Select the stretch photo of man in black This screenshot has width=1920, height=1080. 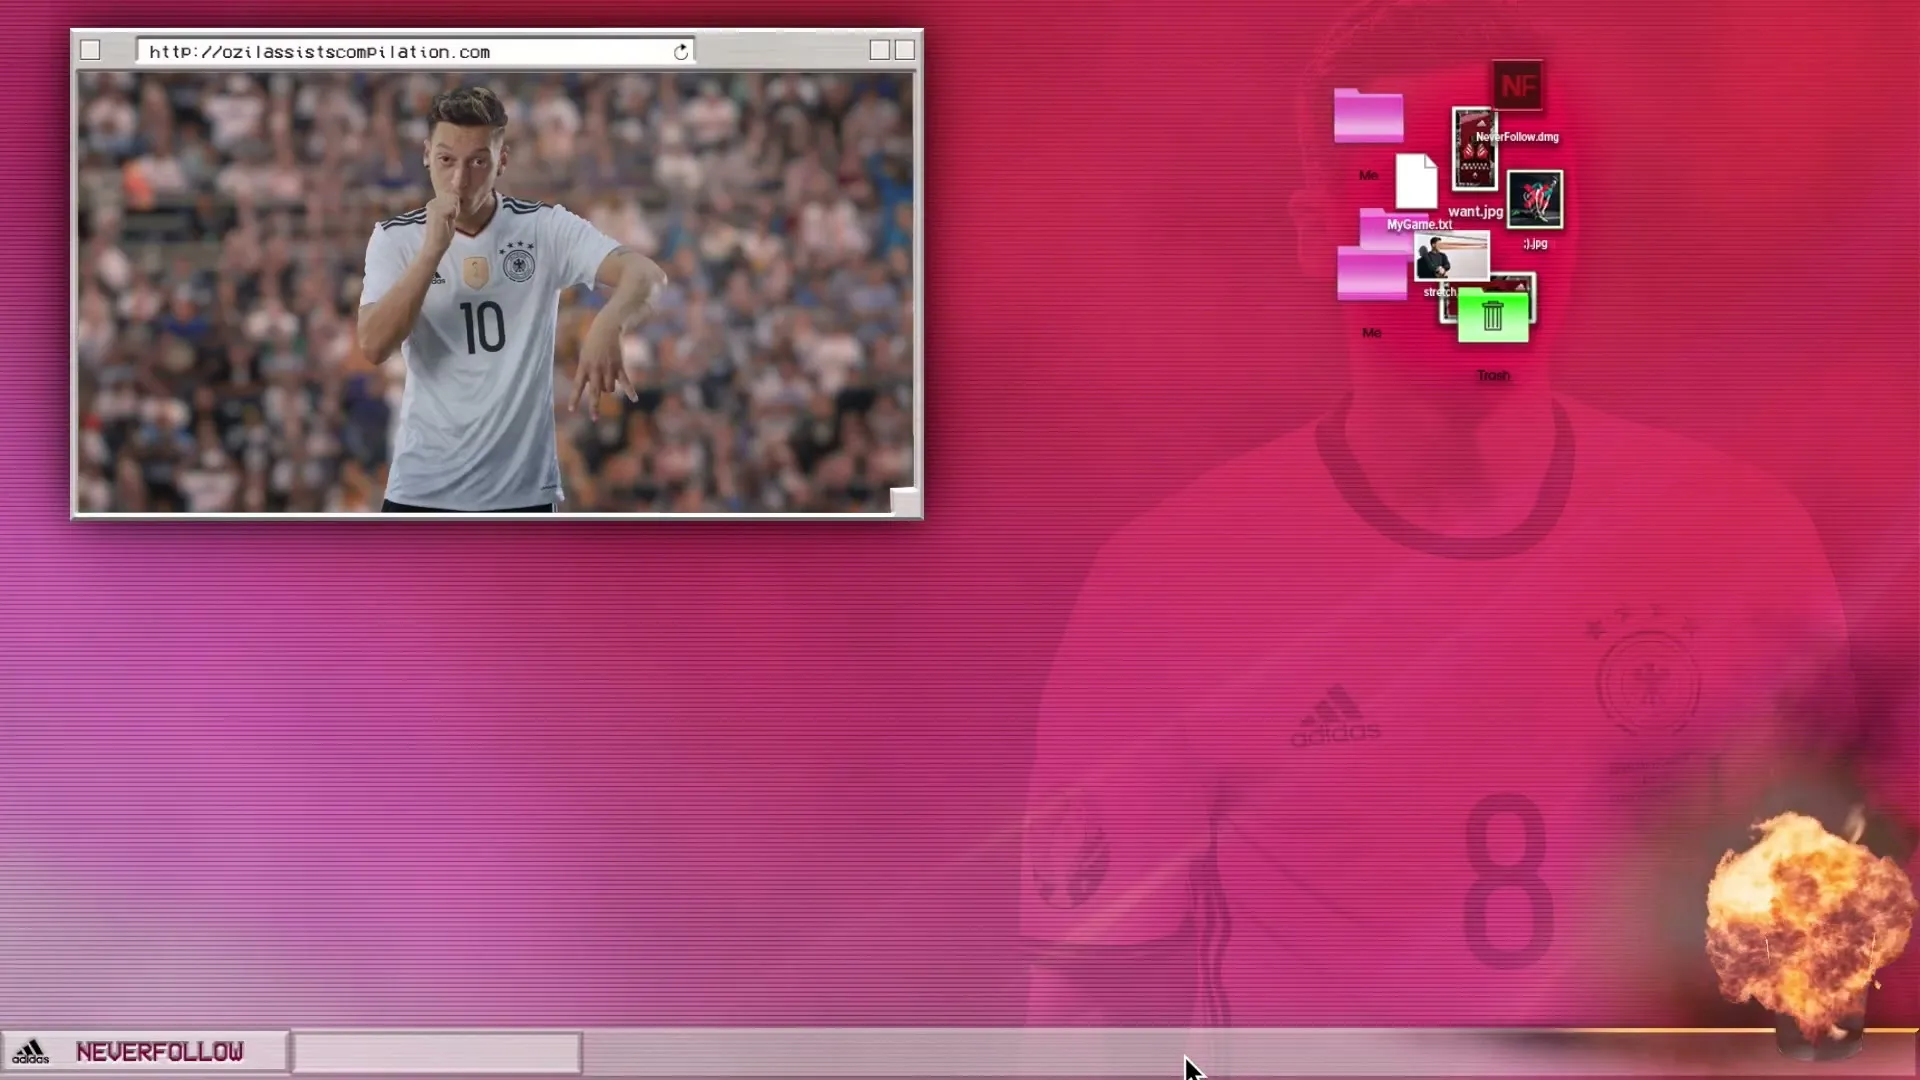click(x=1451, y=256)
